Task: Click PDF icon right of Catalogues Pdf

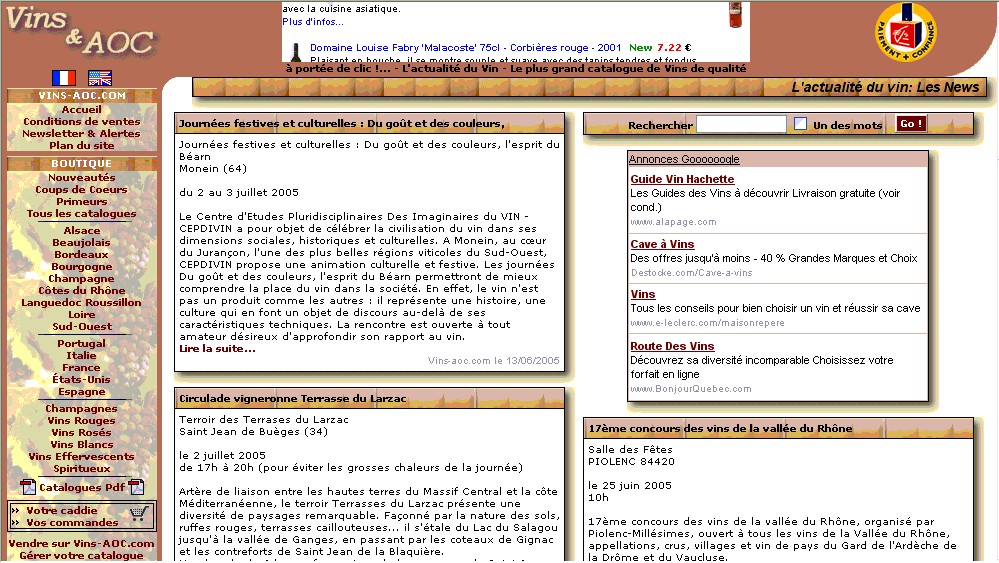Action: [x=136, y=487]
